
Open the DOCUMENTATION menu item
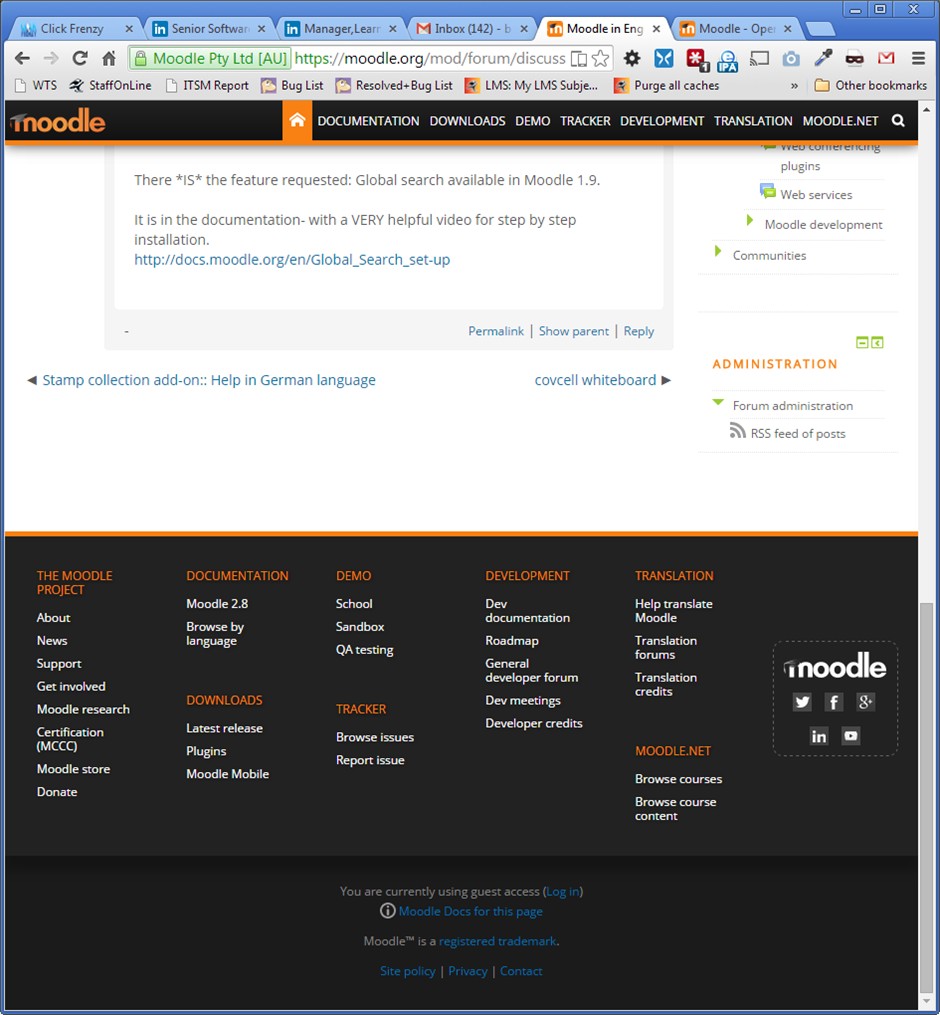tap(368, 121)
